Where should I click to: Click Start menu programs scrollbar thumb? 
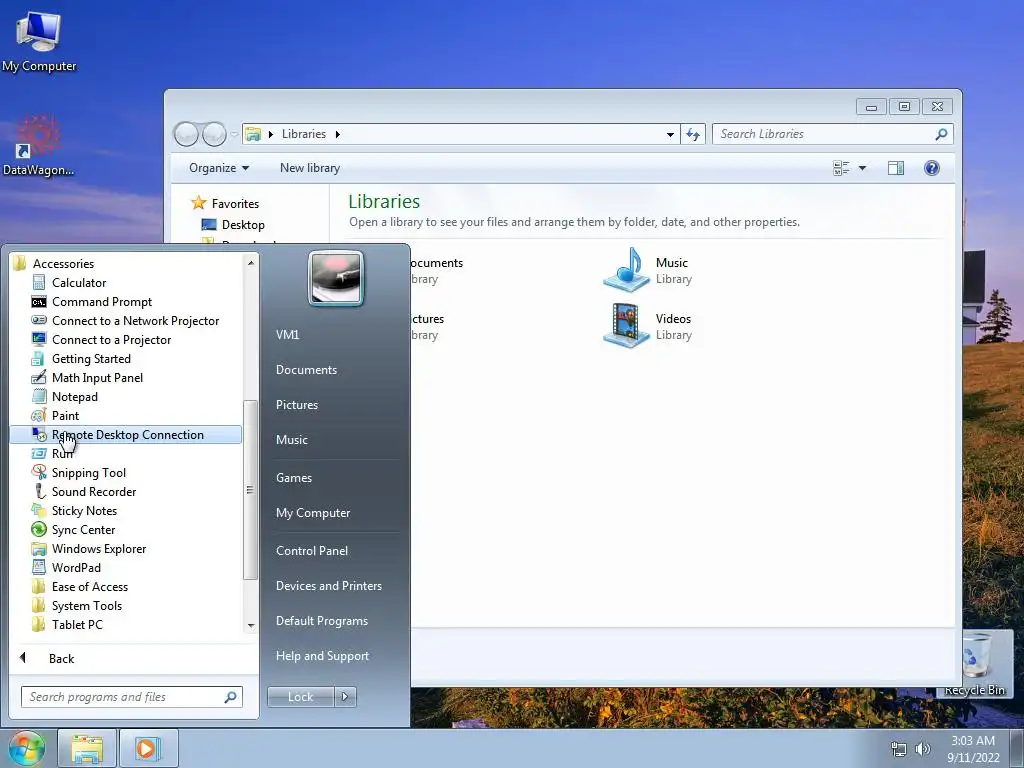249,490
